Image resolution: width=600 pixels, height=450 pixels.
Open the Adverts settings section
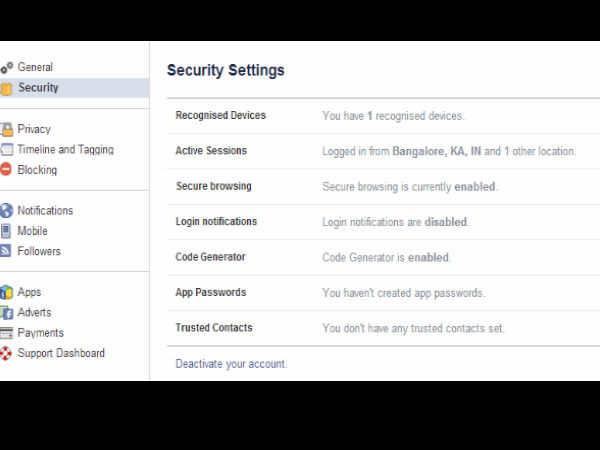pos(35,313)
